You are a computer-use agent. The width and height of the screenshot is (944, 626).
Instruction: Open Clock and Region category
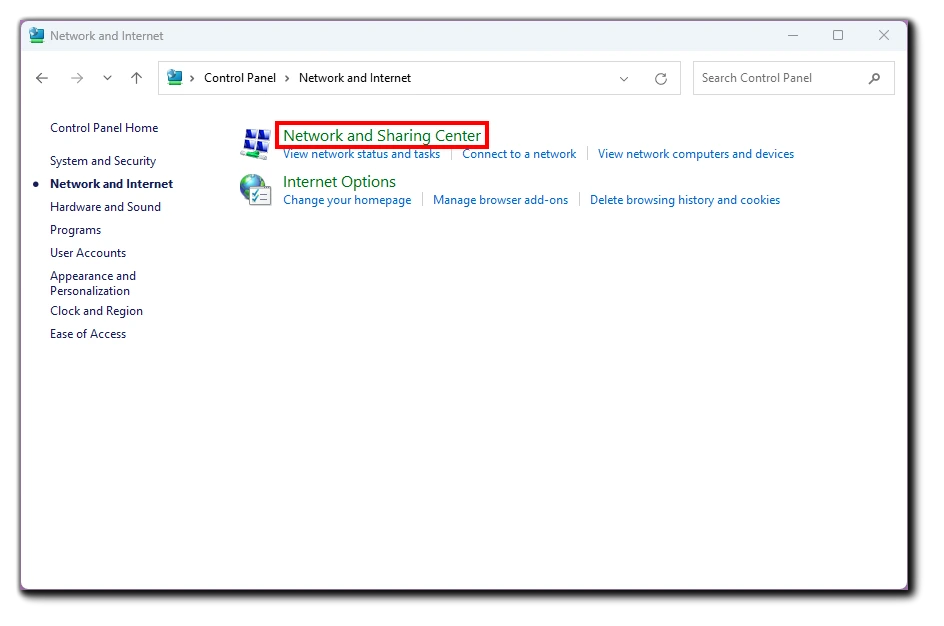pos(96,311)
